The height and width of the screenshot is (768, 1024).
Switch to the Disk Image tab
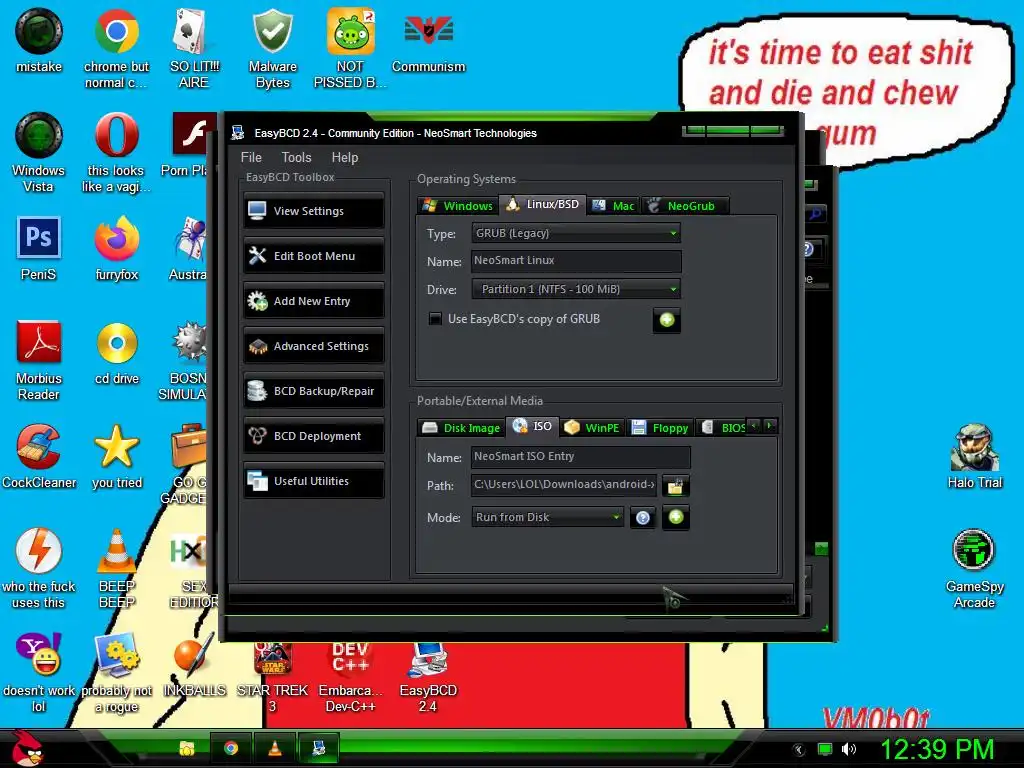pos(462,428)
